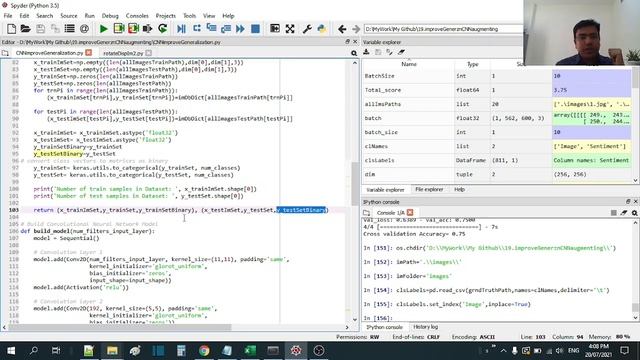Viewport: 640px width, 360px height.
Task: Go forward with right arrow icon
Action: point(356,29)
